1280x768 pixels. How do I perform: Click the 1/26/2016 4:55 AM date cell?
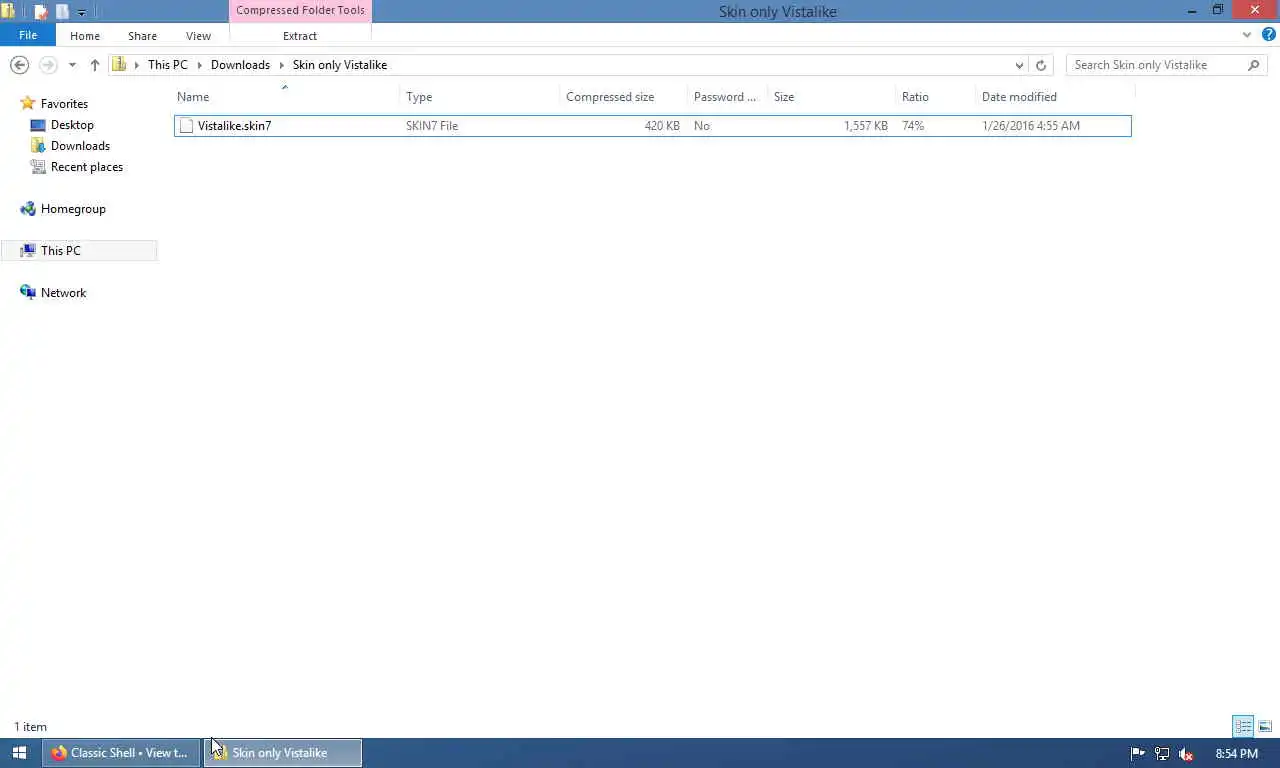click(1031, 126)
